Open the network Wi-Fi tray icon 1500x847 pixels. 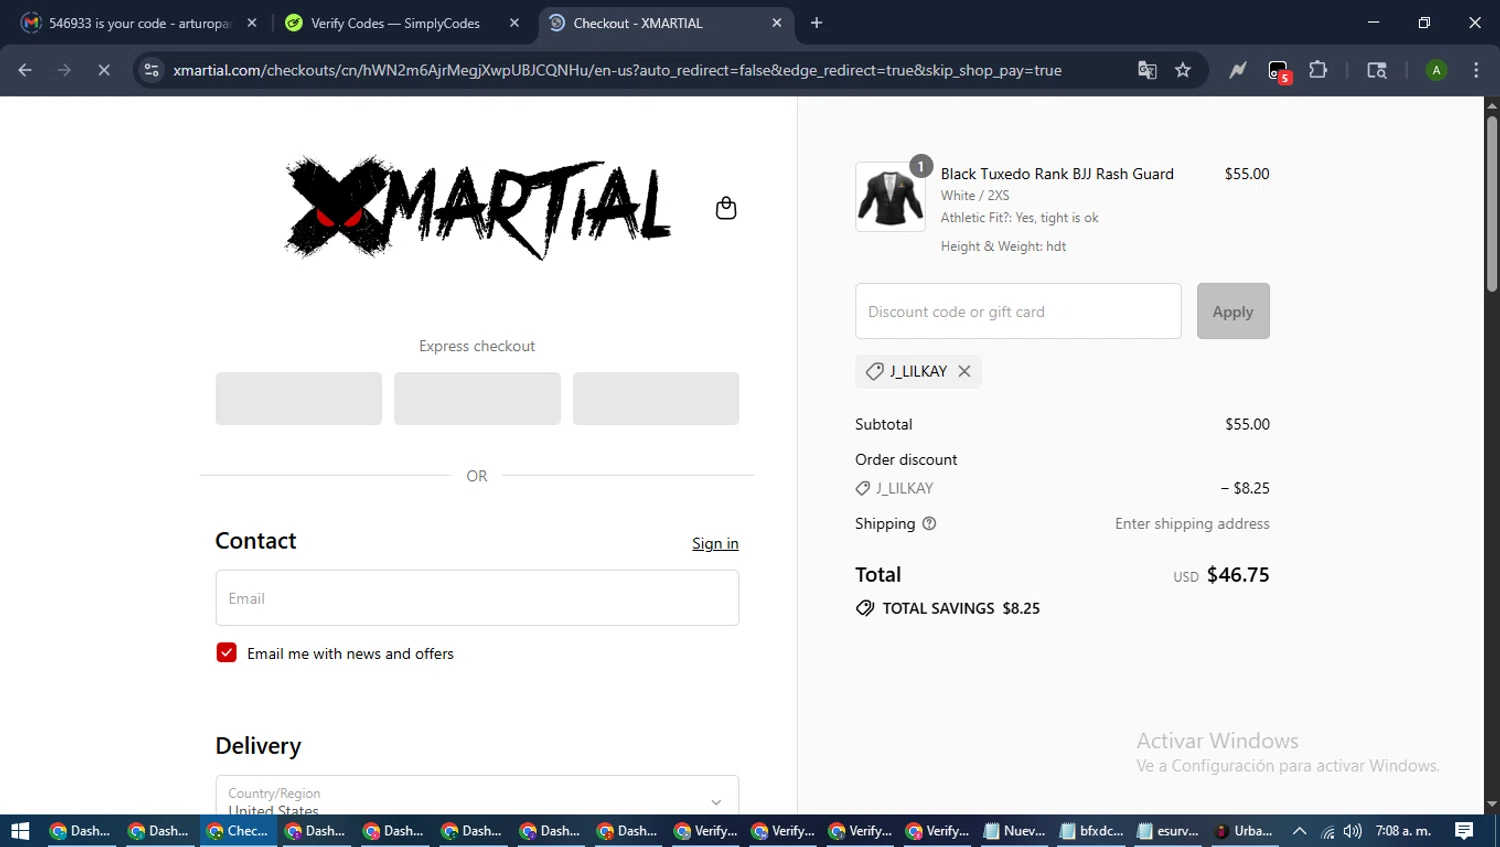1327,831
